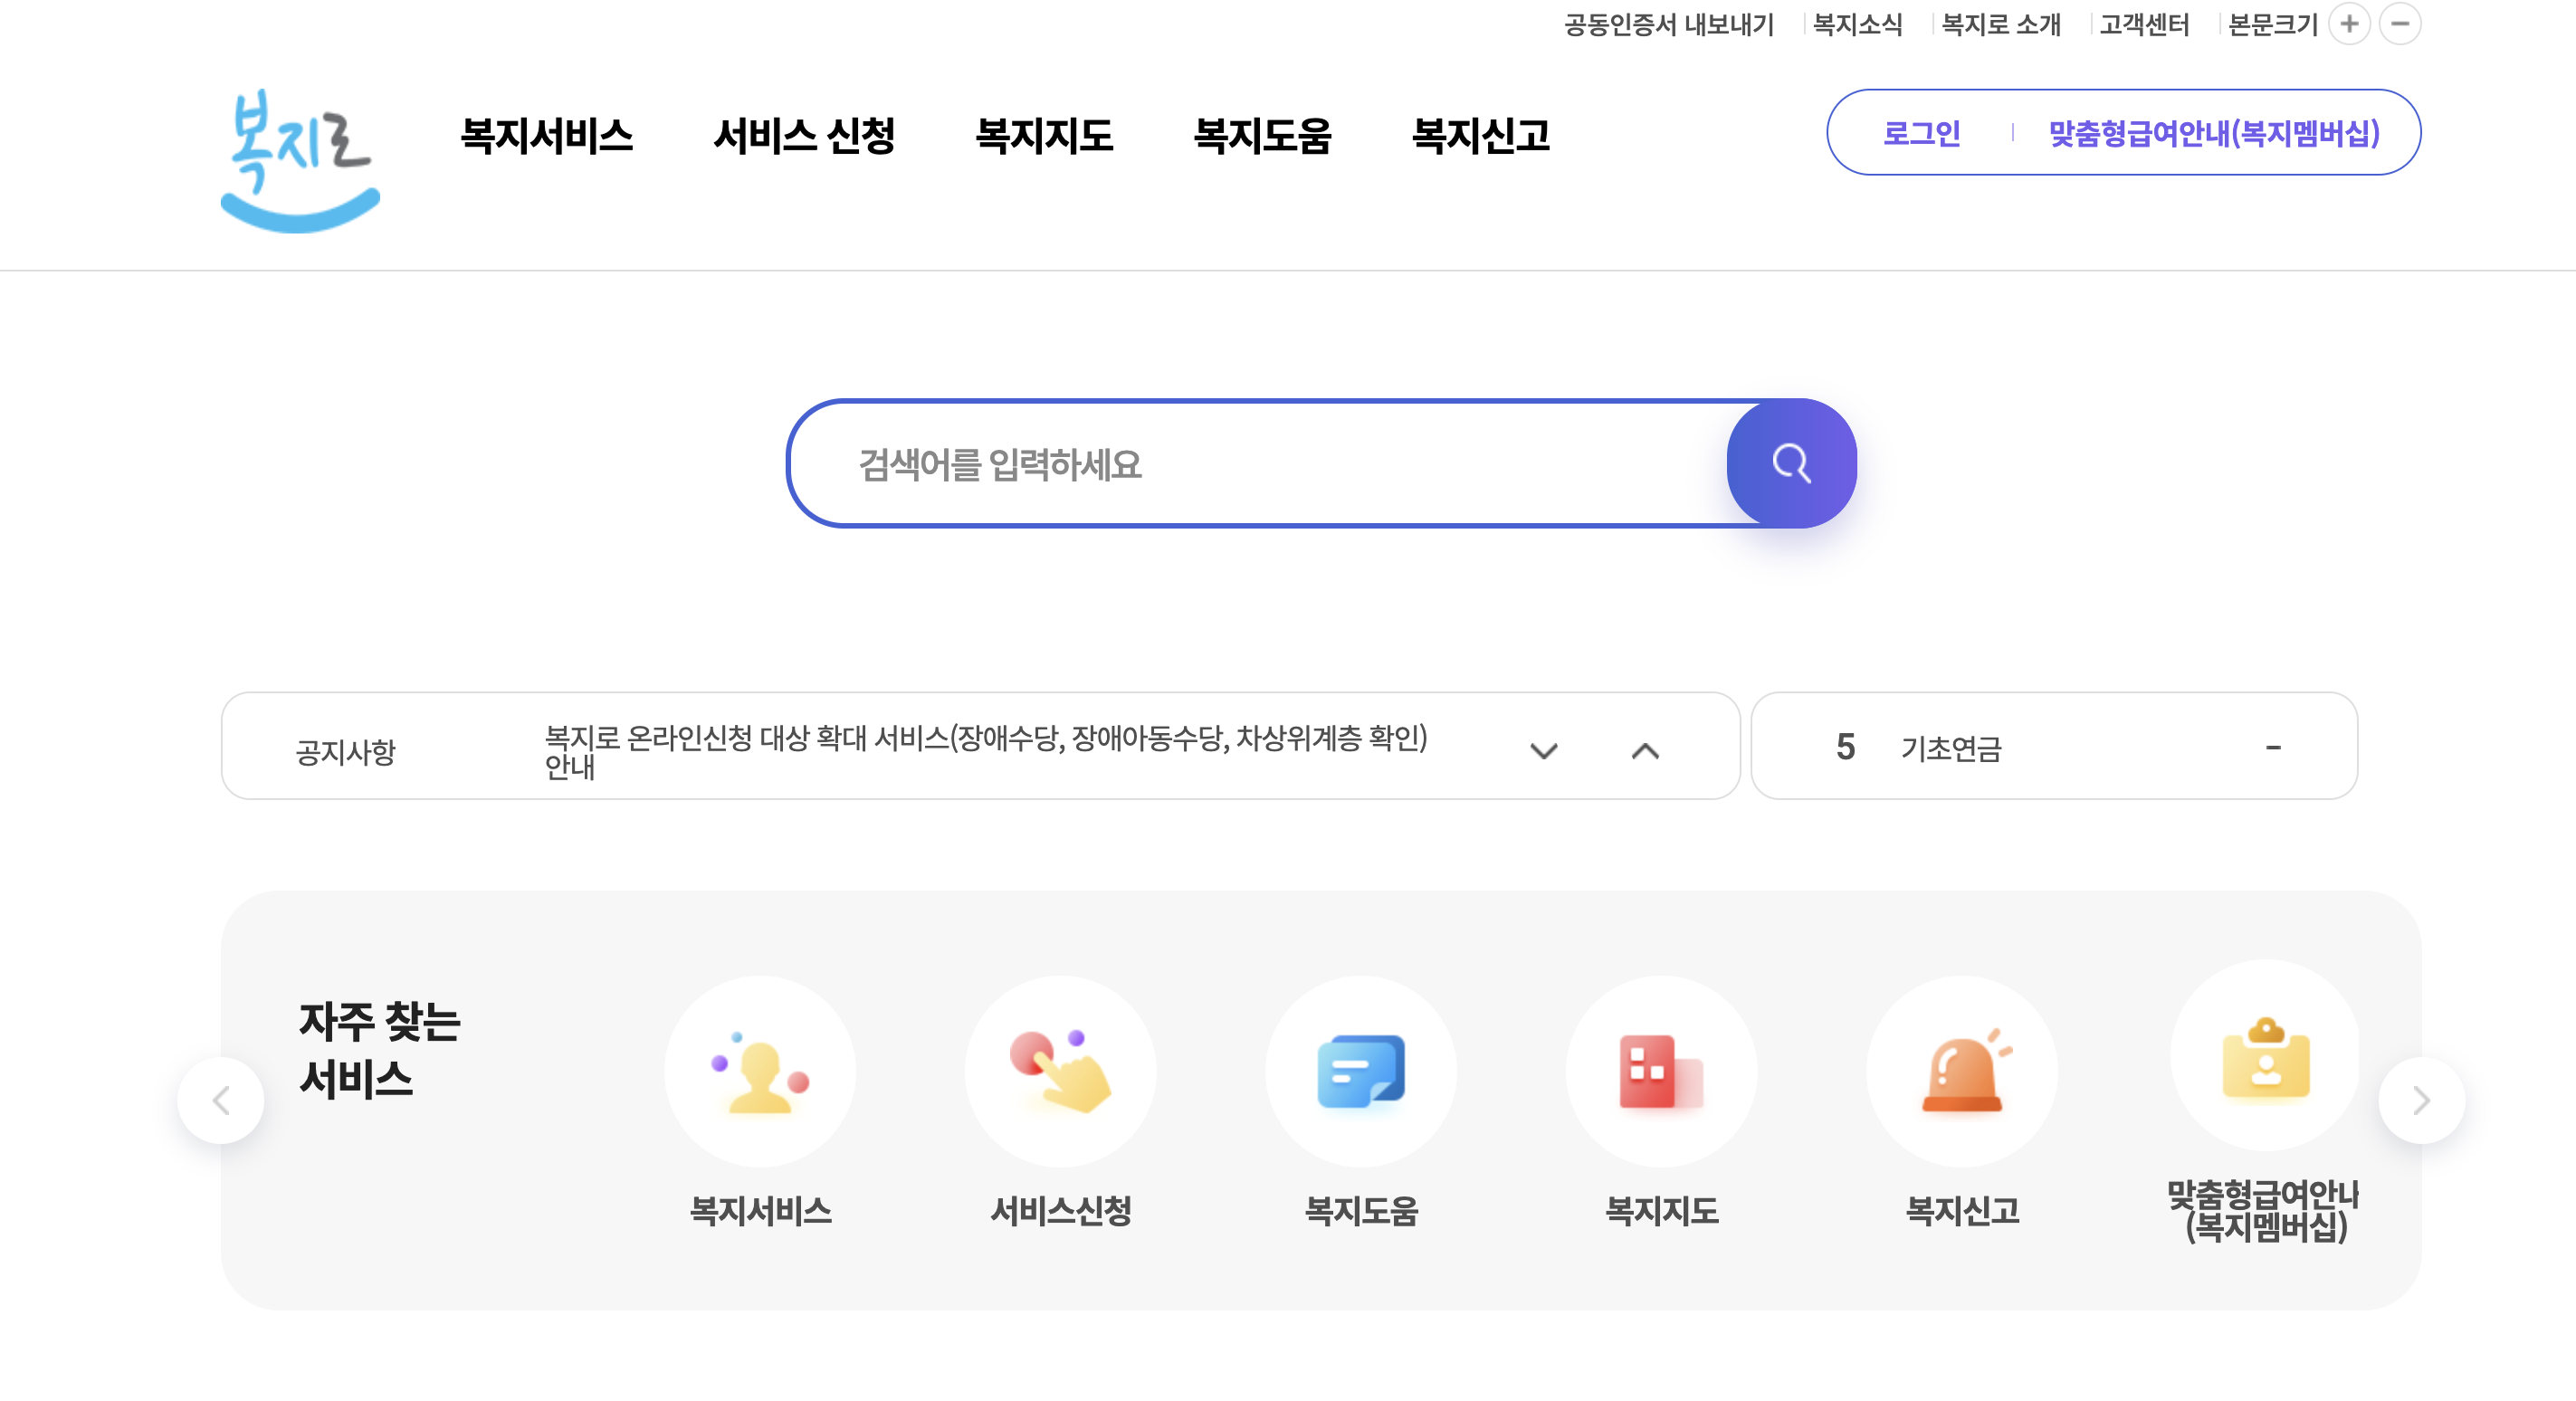Click the 복지신고 siren icon
The height and width of the screenshot is (1401, 2576).
1963,1070
